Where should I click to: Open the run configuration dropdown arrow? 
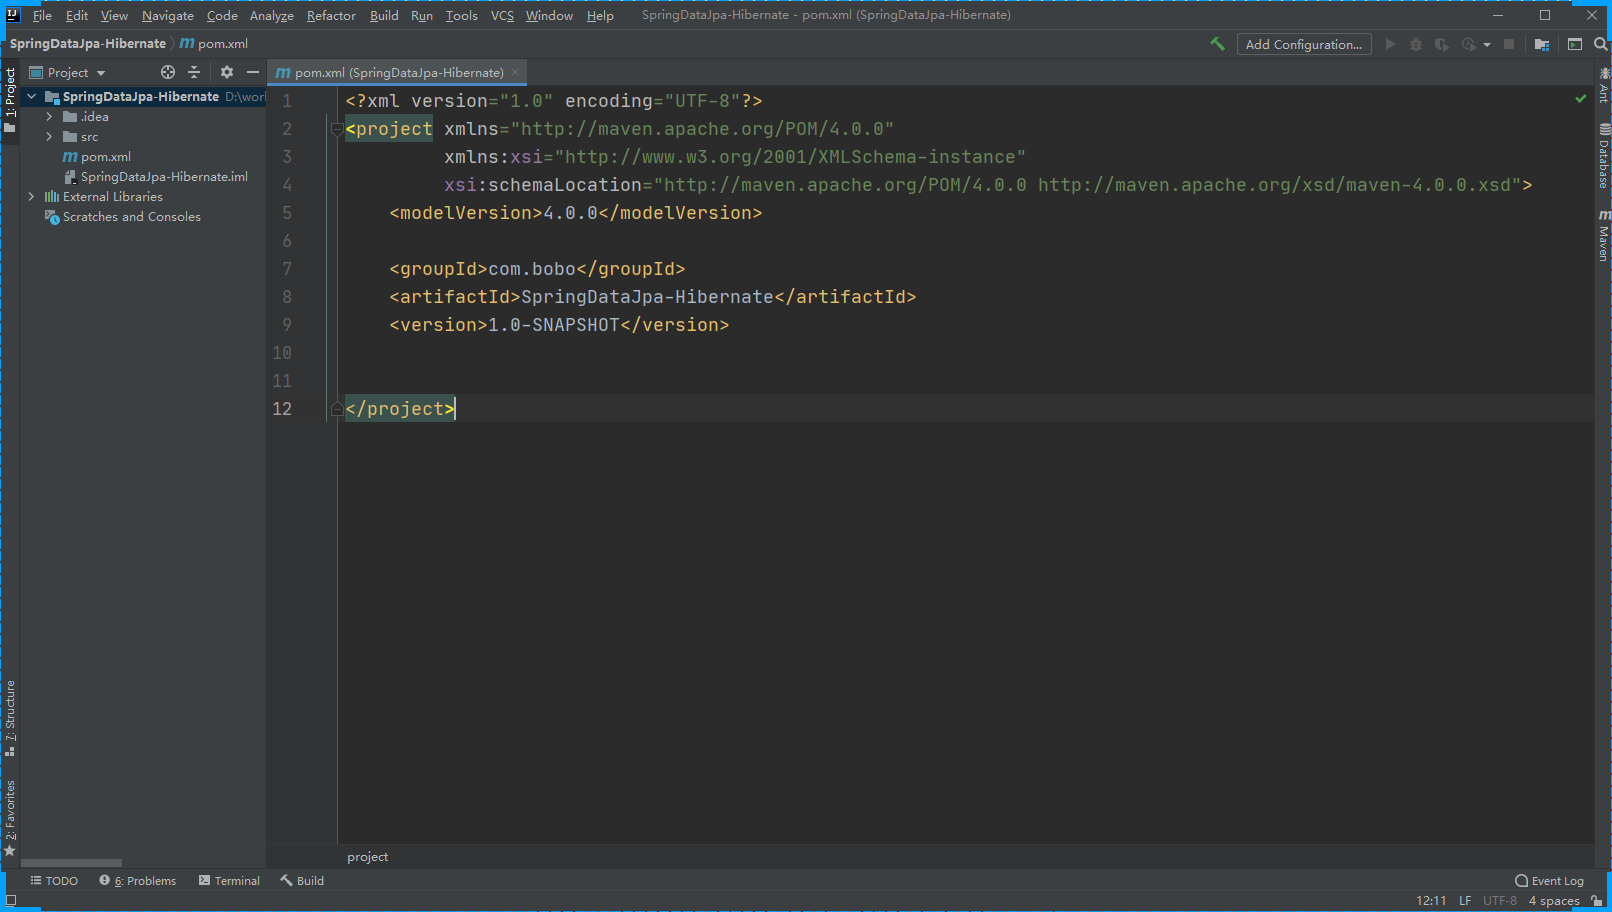point(1487,45)
